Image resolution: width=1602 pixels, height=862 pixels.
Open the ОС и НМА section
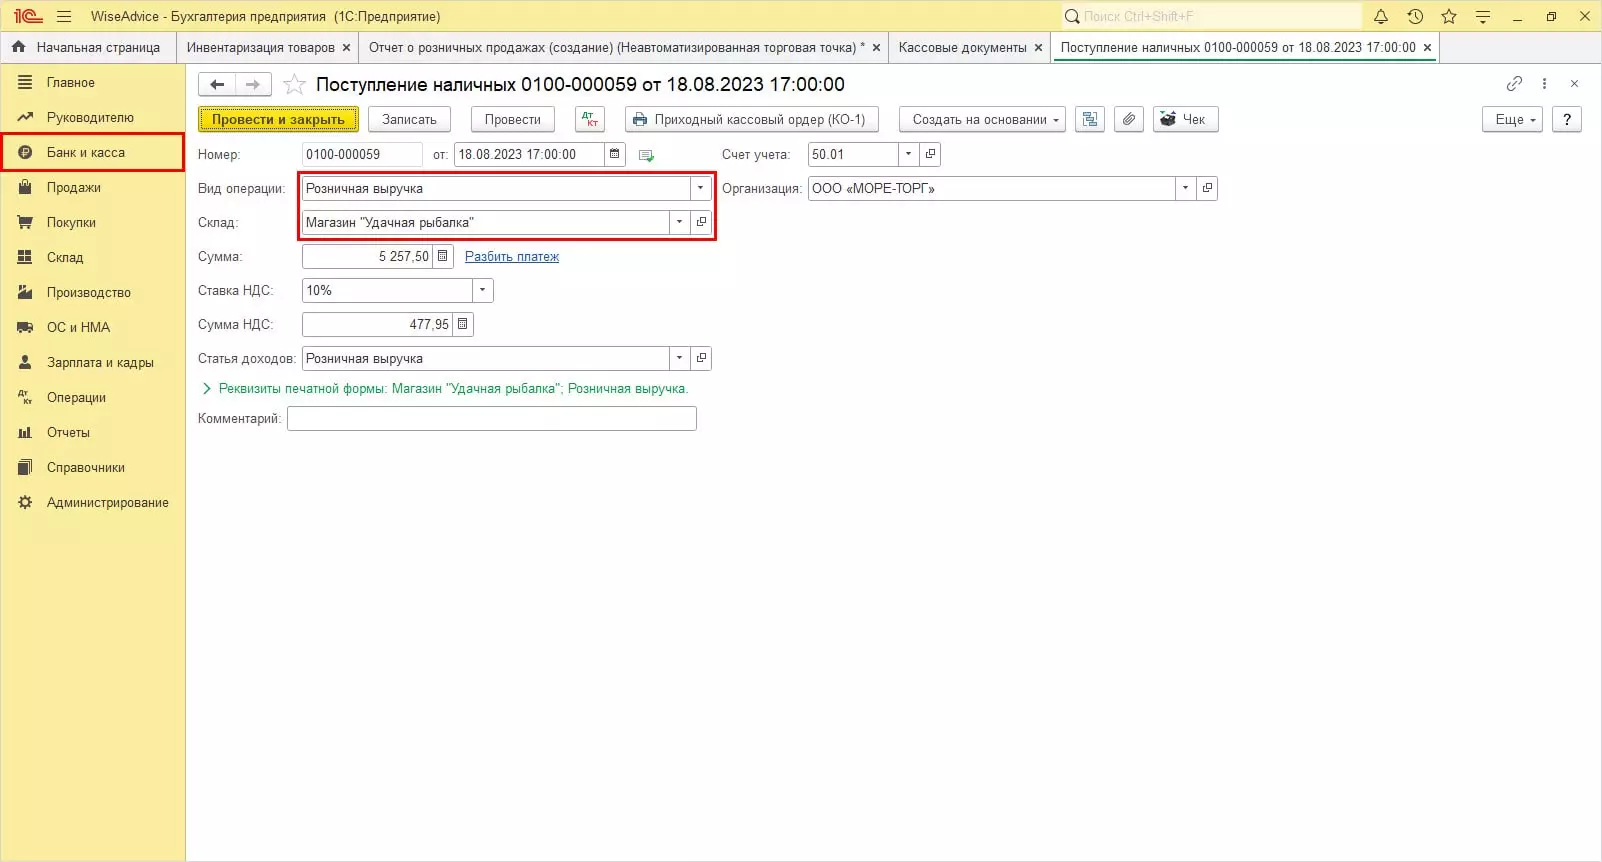click(x=93, y=327)
